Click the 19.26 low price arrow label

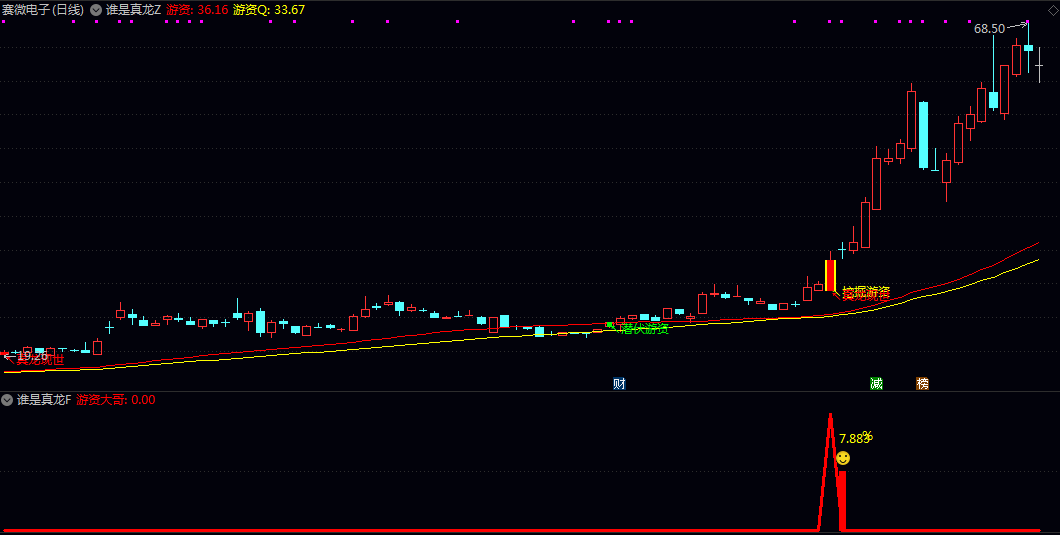(27, 354)
